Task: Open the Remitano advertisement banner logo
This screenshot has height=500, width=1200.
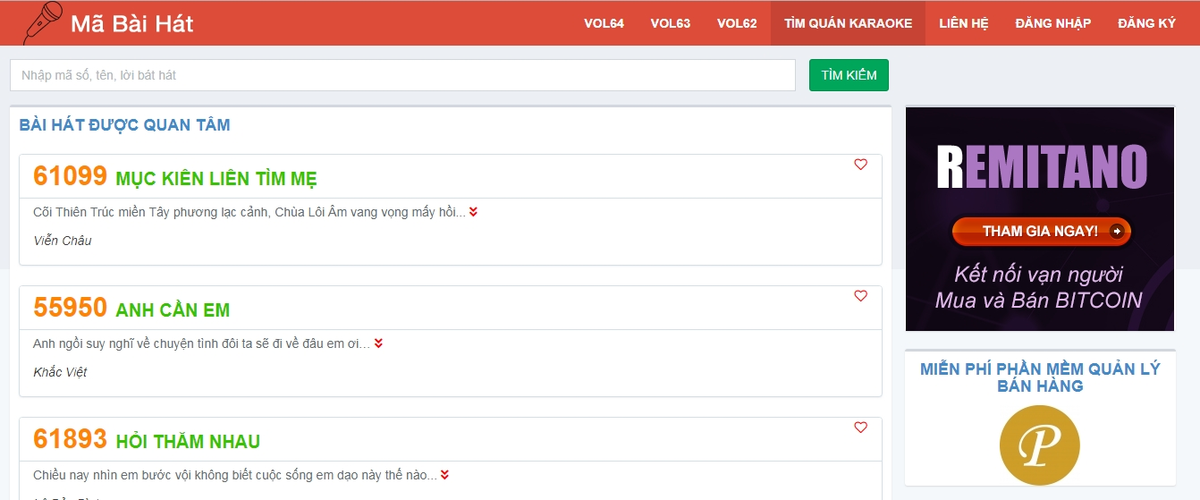Action: tap(1041, 166)
